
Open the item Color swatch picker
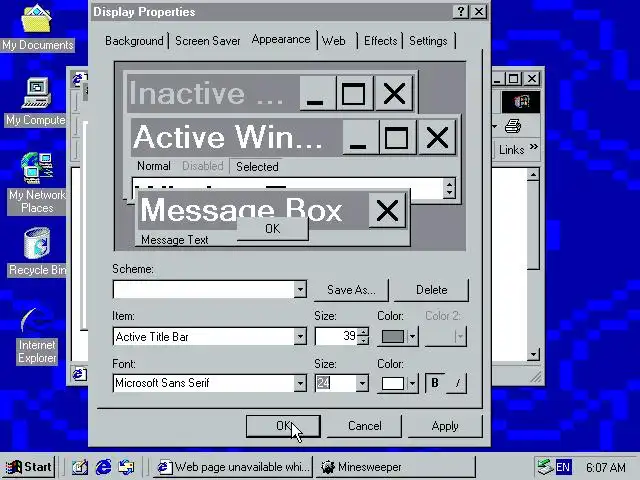coord(398,336)
